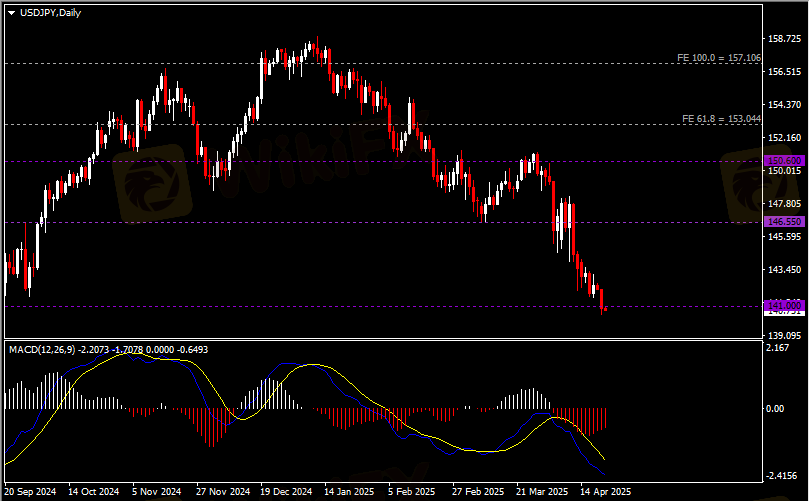Select the 27 Feb 2025 date label
Screen dimensions: 809x501
click(x=478, y=492)
